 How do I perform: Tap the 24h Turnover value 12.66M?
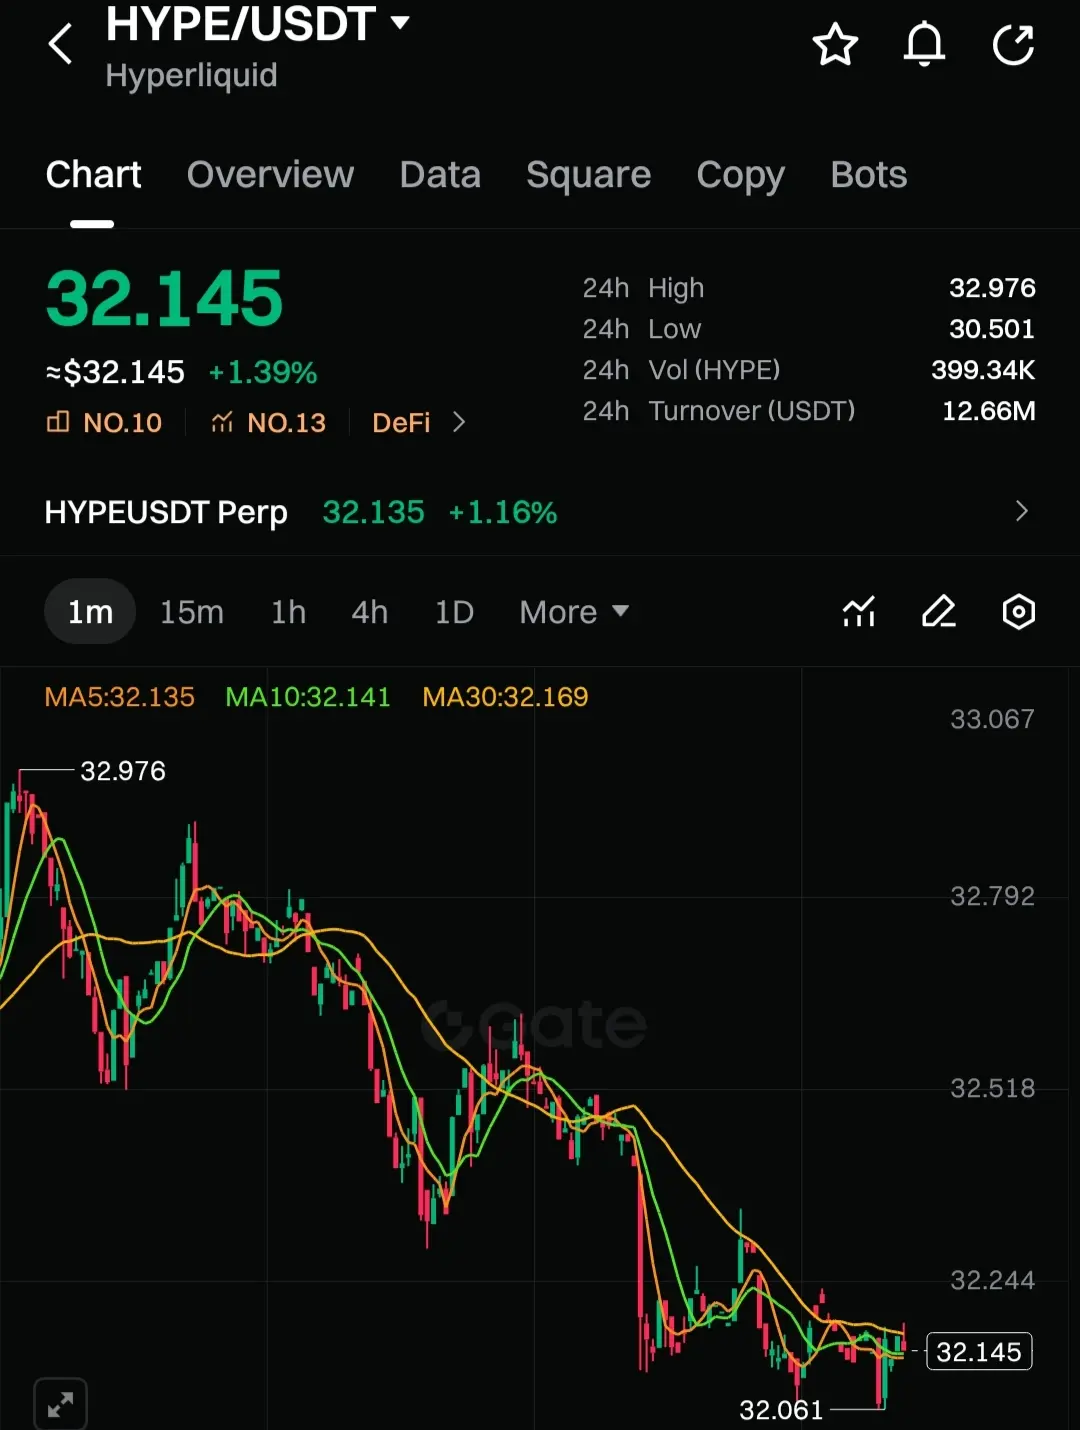(989, 411)
